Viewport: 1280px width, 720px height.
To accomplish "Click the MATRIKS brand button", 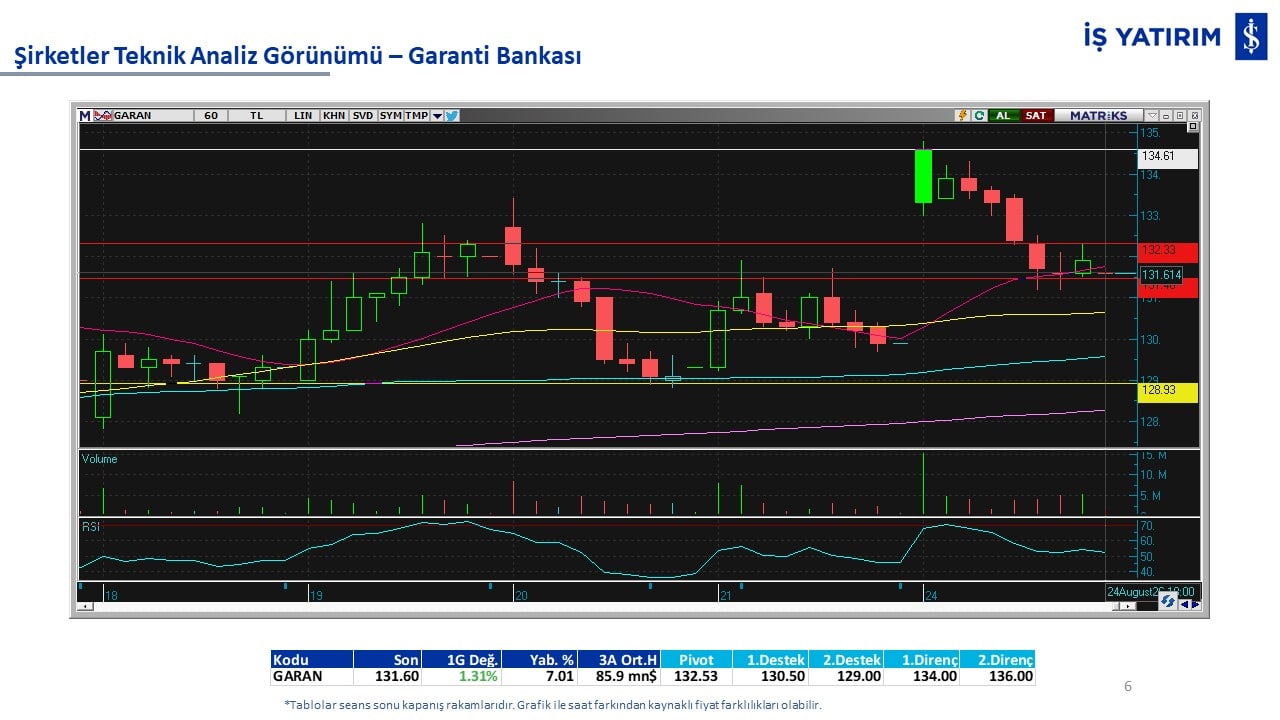I will 1098,115.
